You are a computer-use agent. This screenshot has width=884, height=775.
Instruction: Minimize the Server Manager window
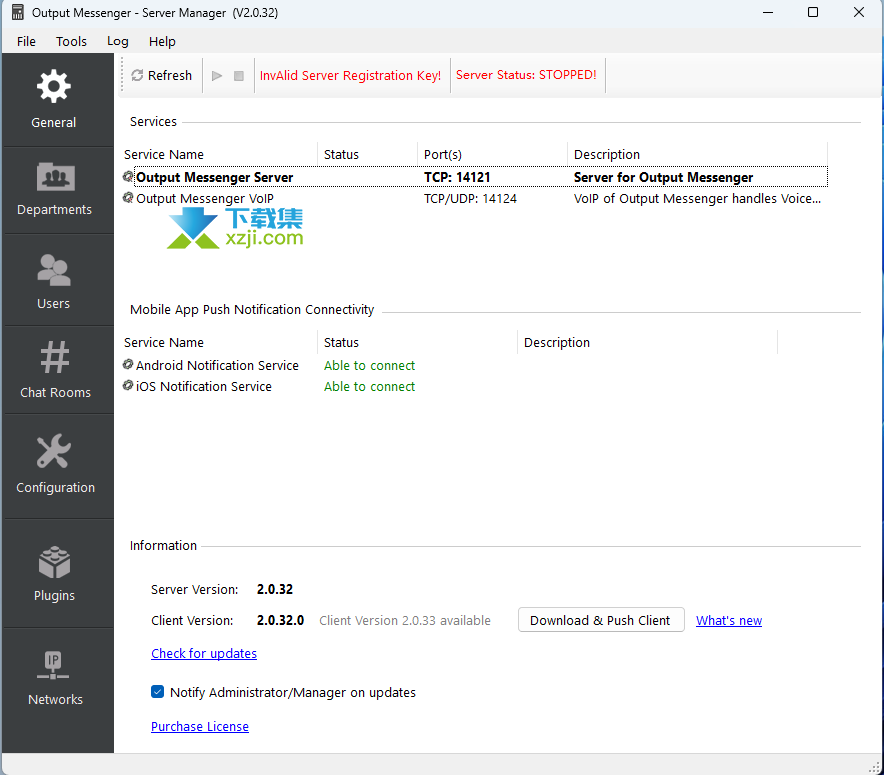[768, 12]
